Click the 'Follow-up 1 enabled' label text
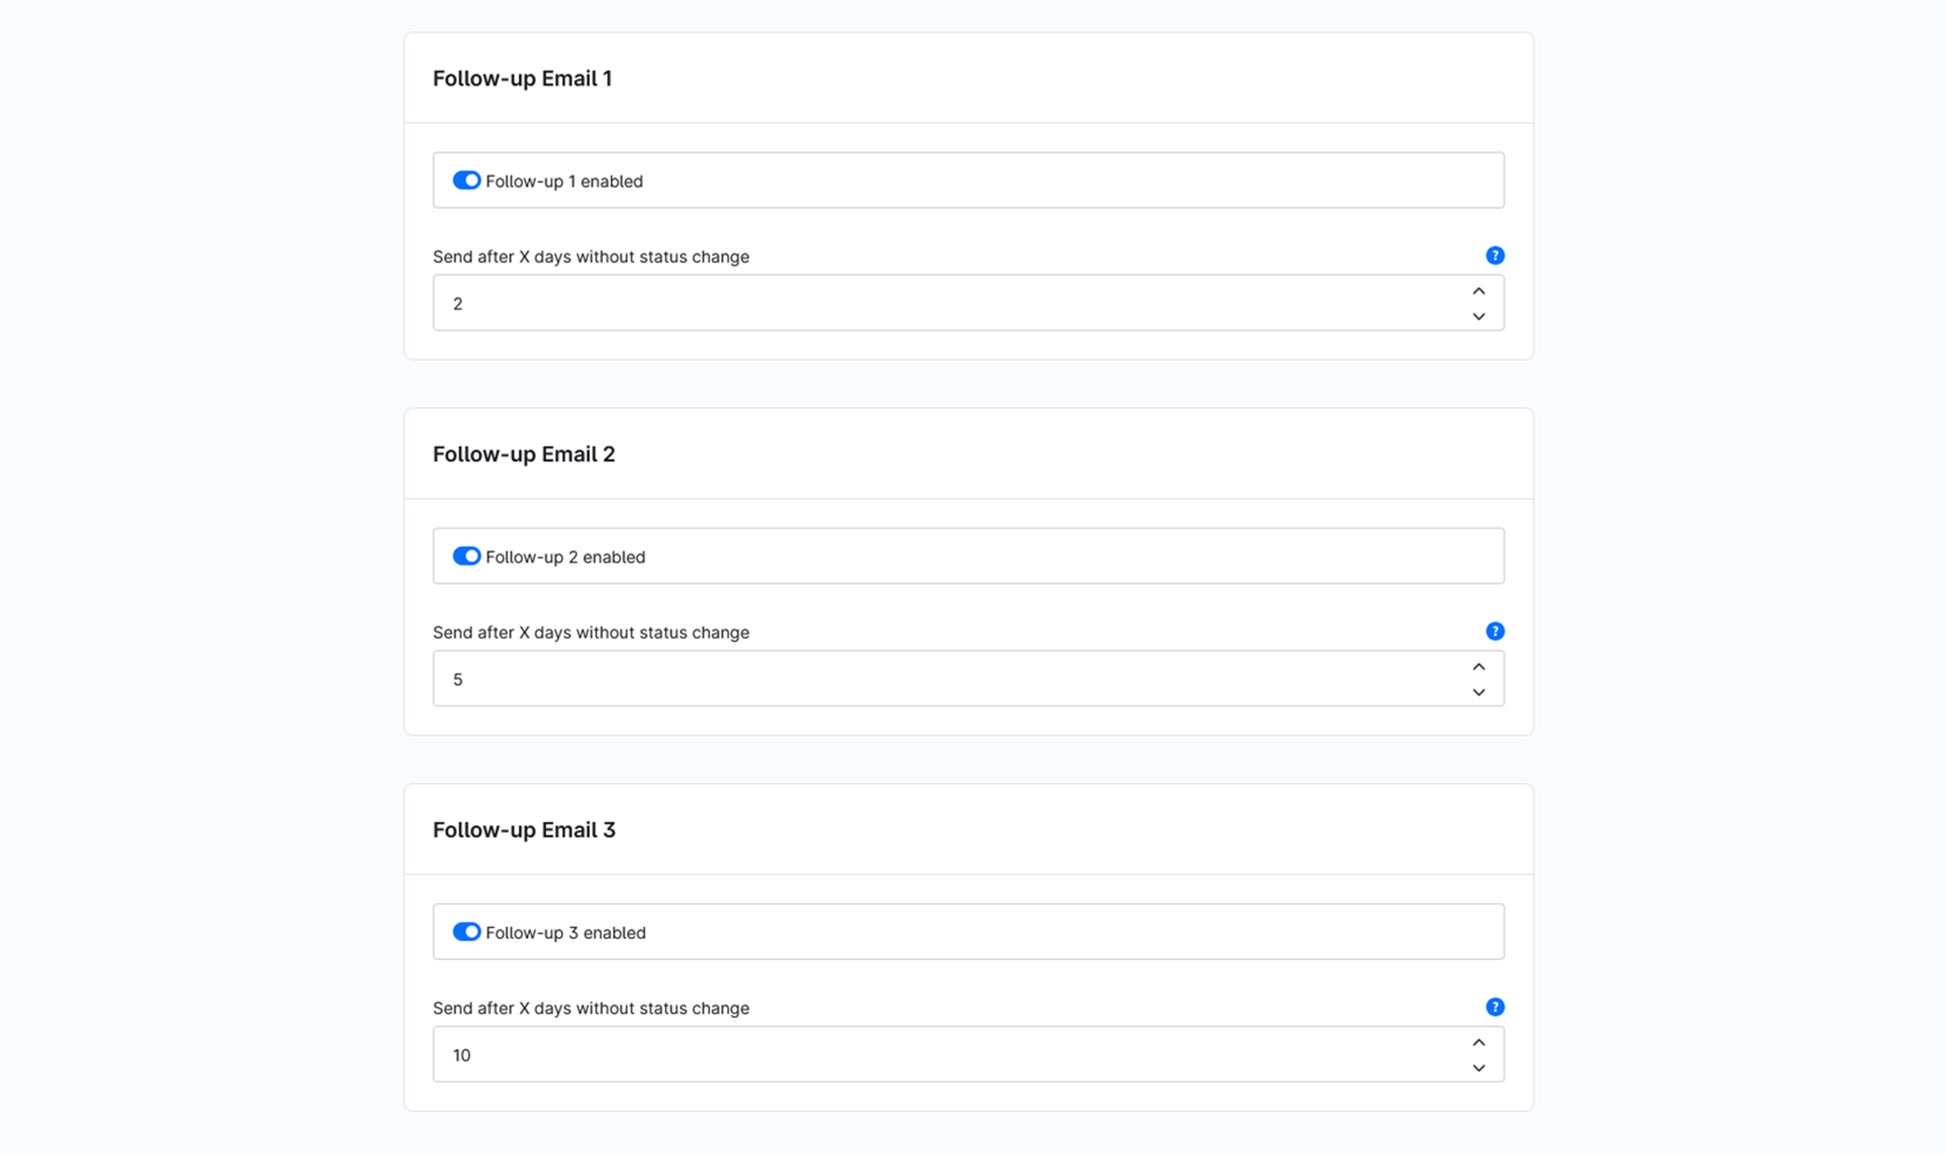Screen dimensions: 1945x1153 564,181
